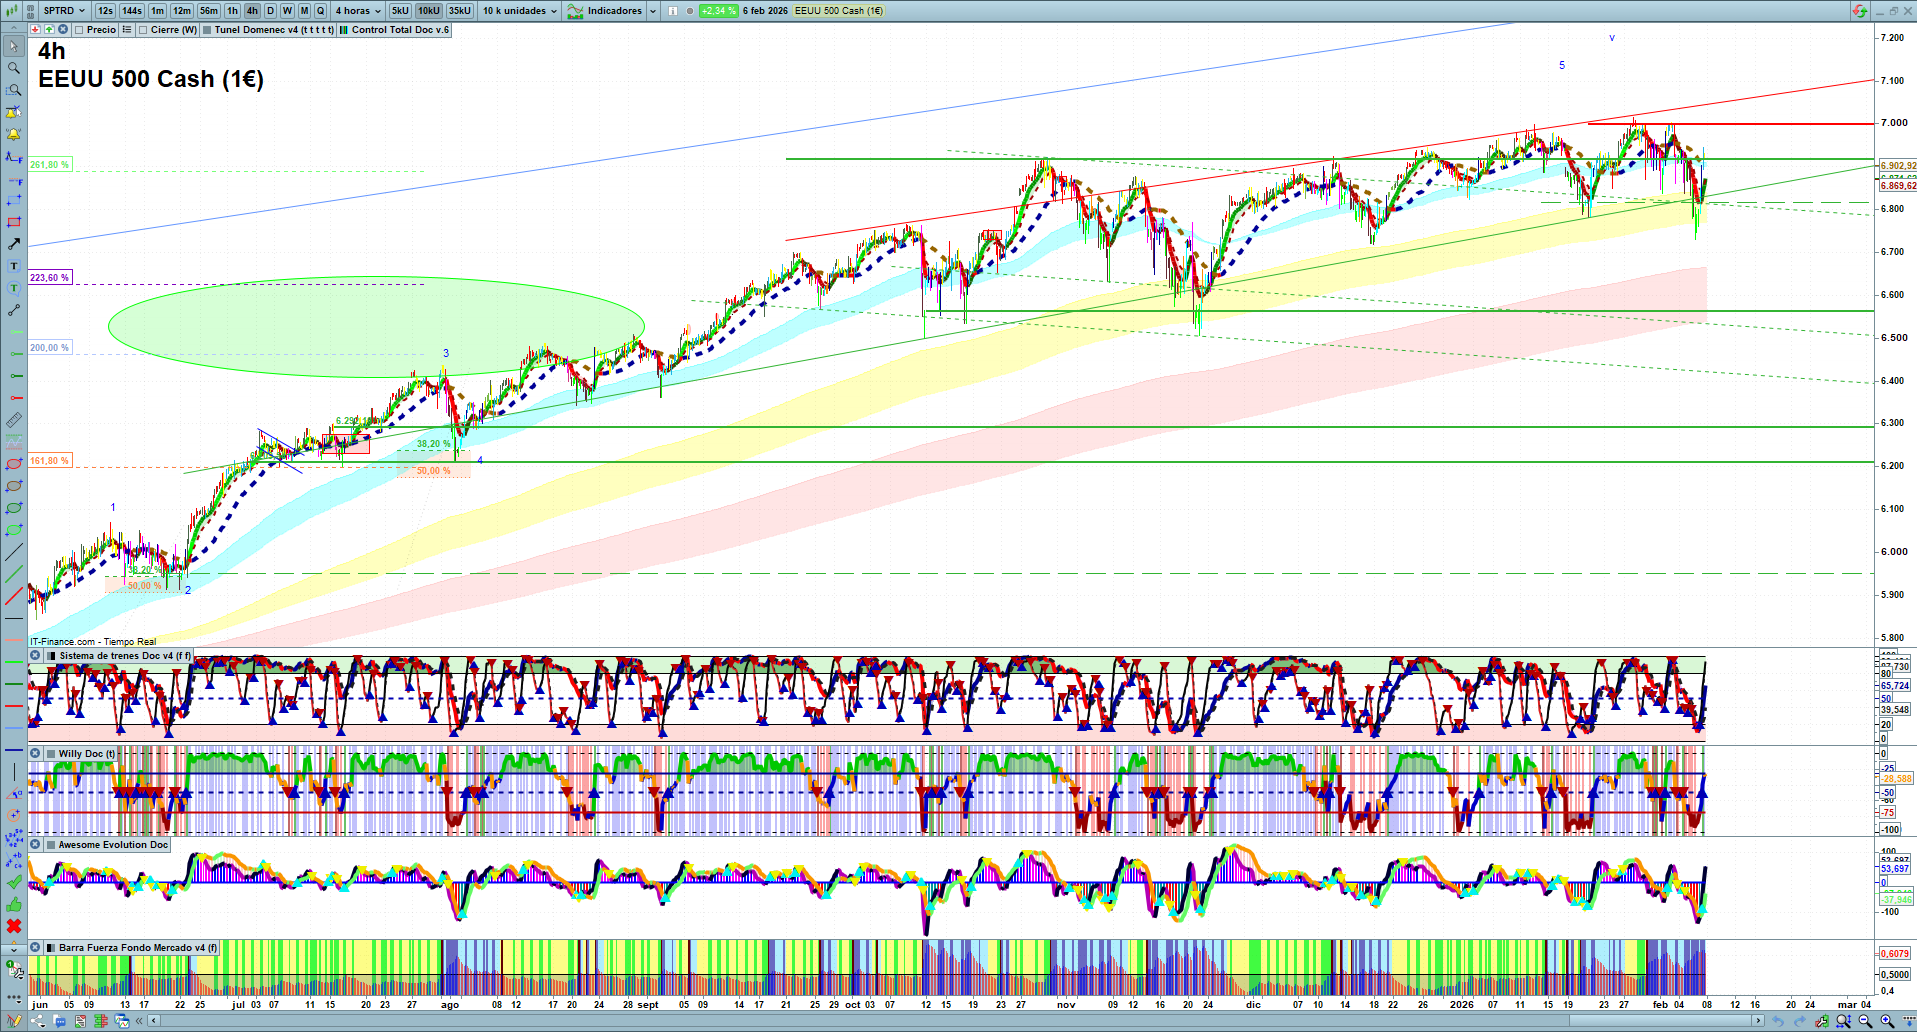Screen dimensions: 1917x1032
Task: Choose the red rectangle drawing tool
Action: point(14,222)
